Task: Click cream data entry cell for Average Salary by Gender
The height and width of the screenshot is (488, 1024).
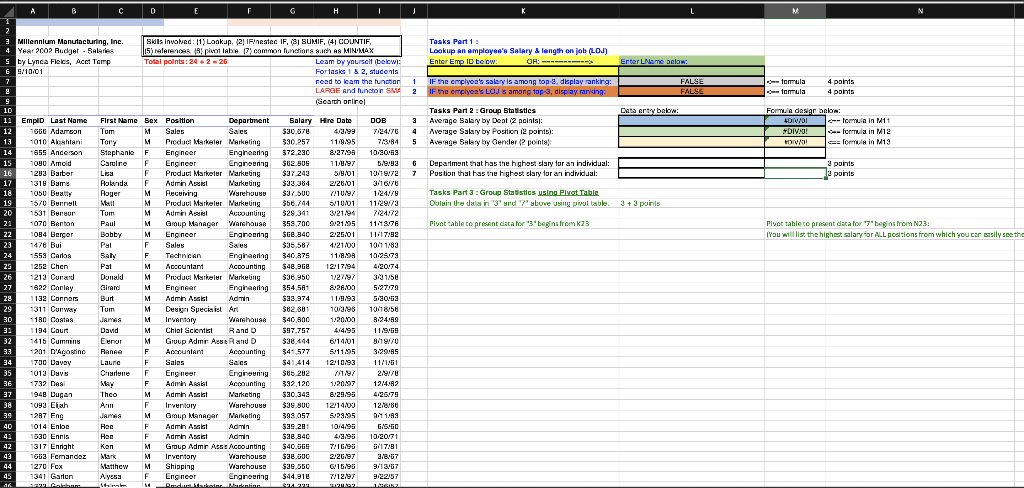Action: pyautogui.click(x=692, y=142)
